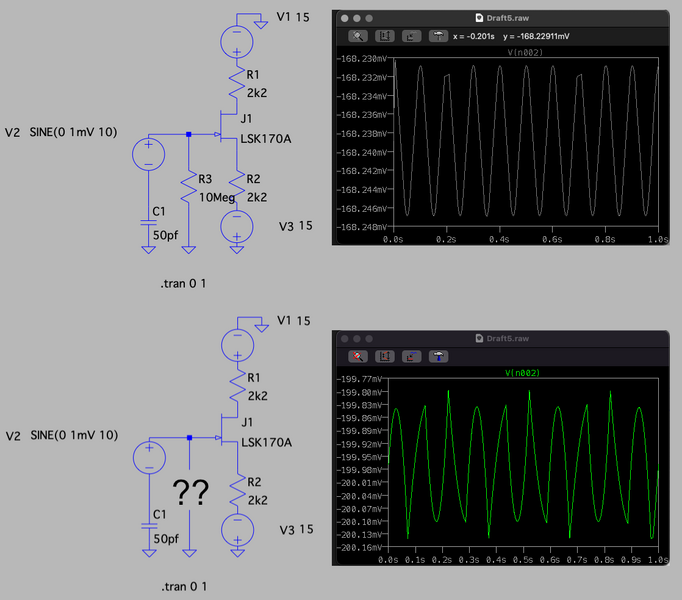682x600 pixels.
Task: Minimize the upper Draft5.raw plot window
Action: (x=358, y=18)
